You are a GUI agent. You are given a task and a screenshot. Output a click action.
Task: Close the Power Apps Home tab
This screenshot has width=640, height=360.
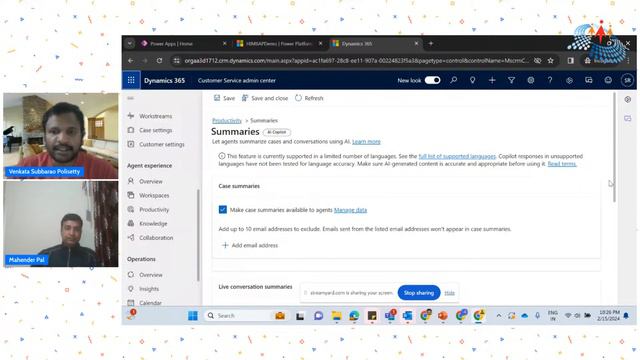(x=224, y=44)
